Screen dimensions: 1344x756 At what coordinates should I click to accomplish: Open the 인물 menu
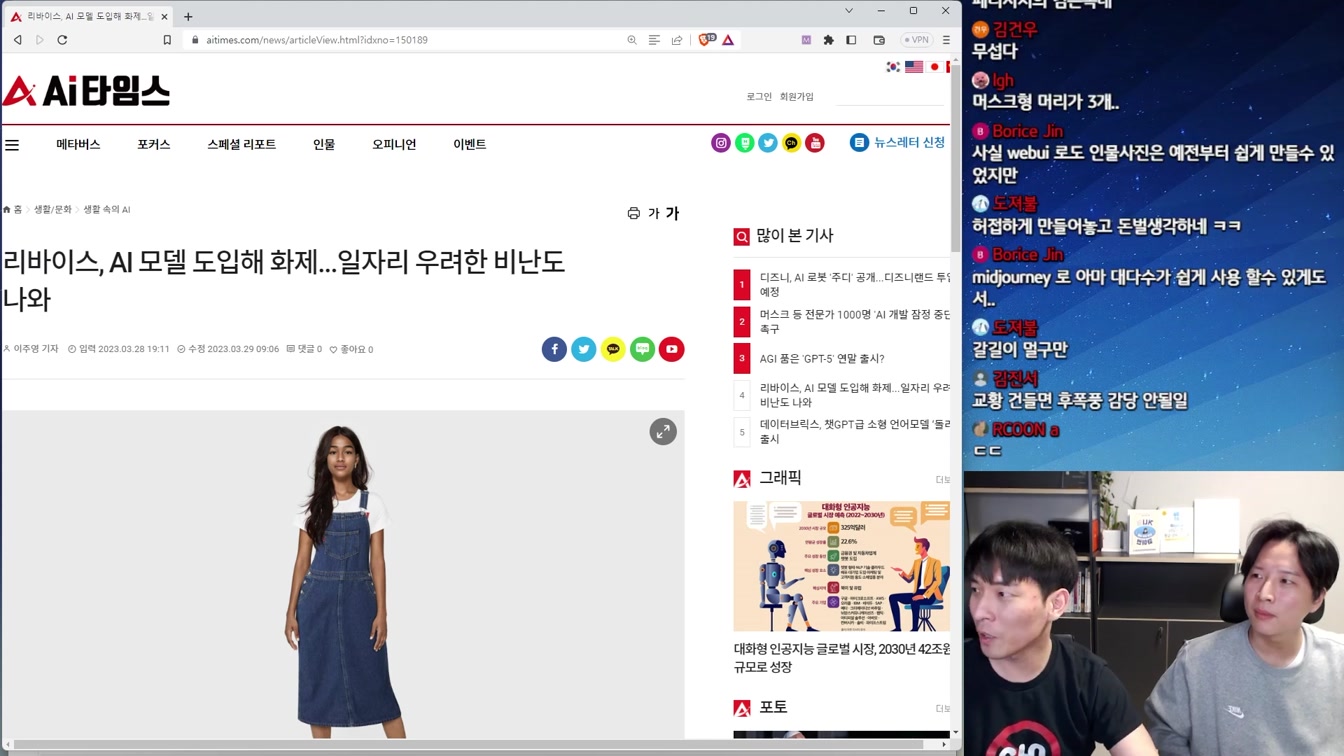[324, 145]
